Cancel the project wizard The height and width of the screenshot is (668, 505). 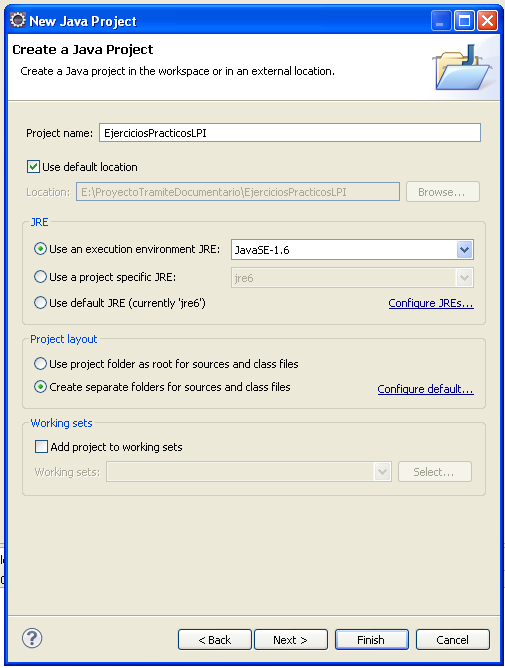453,639
